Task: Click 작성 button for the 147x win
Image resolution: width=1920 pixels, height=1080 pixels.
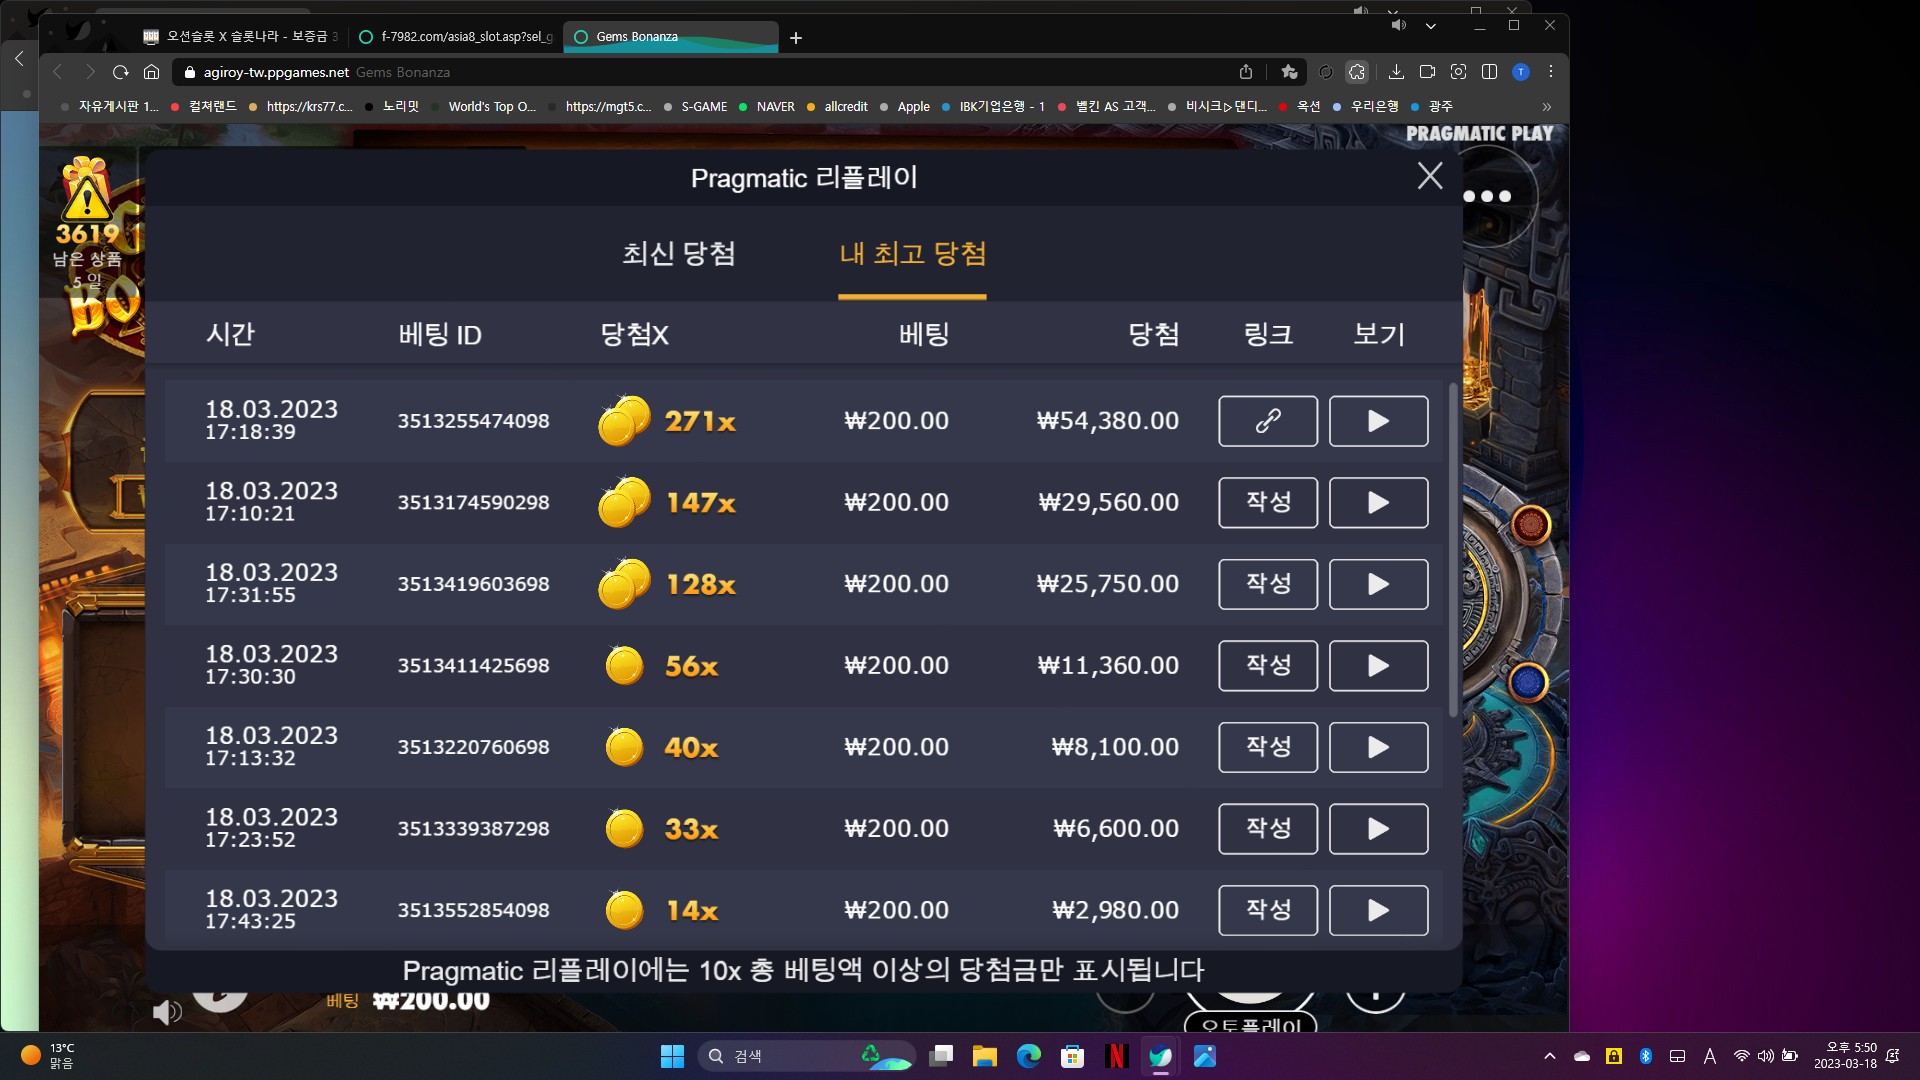Action: pyautogui.click(x=1268, y=502)
